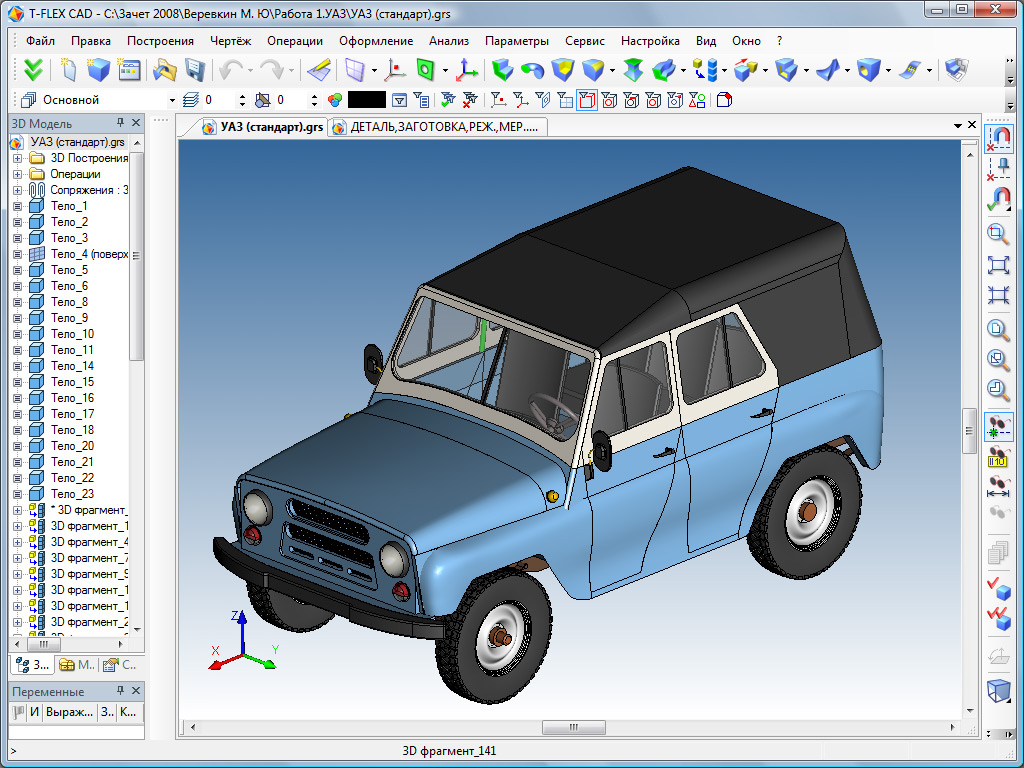Open the Файл menu
The height and width of the screenshot is (768, 1024).
(40, 40)
